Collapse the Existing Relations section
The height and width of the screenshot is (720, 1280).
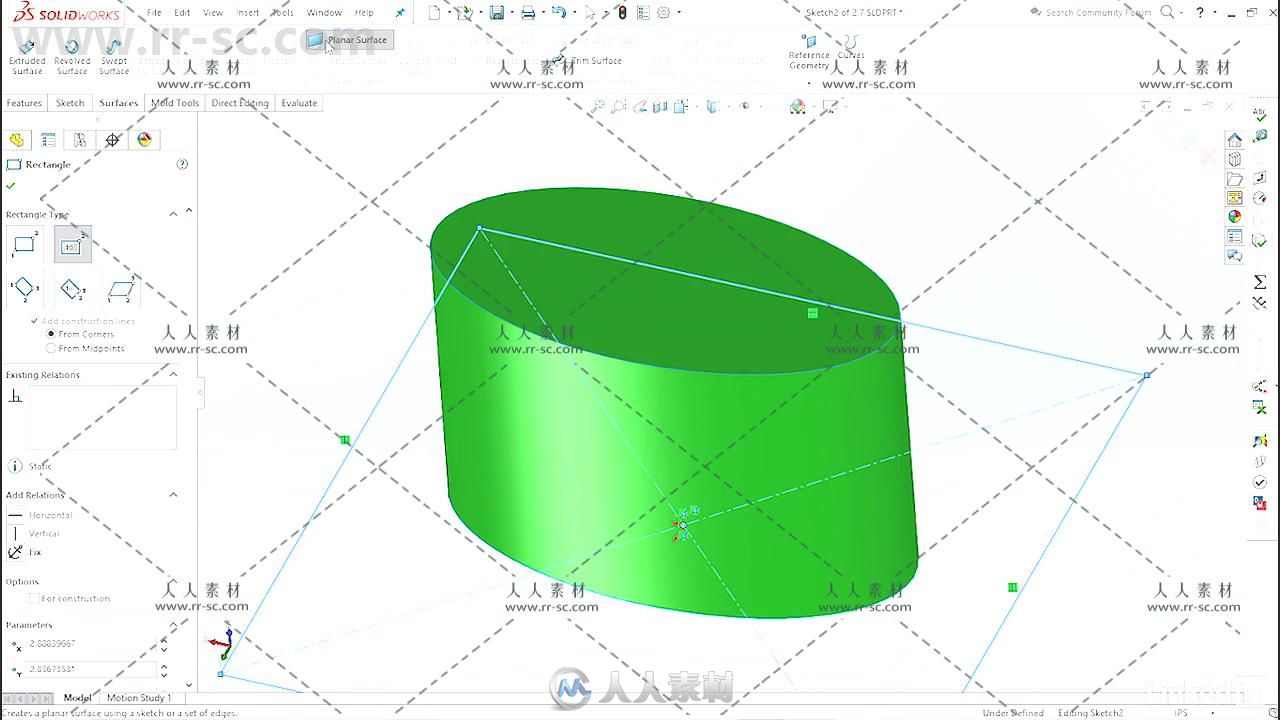point(173,374)
